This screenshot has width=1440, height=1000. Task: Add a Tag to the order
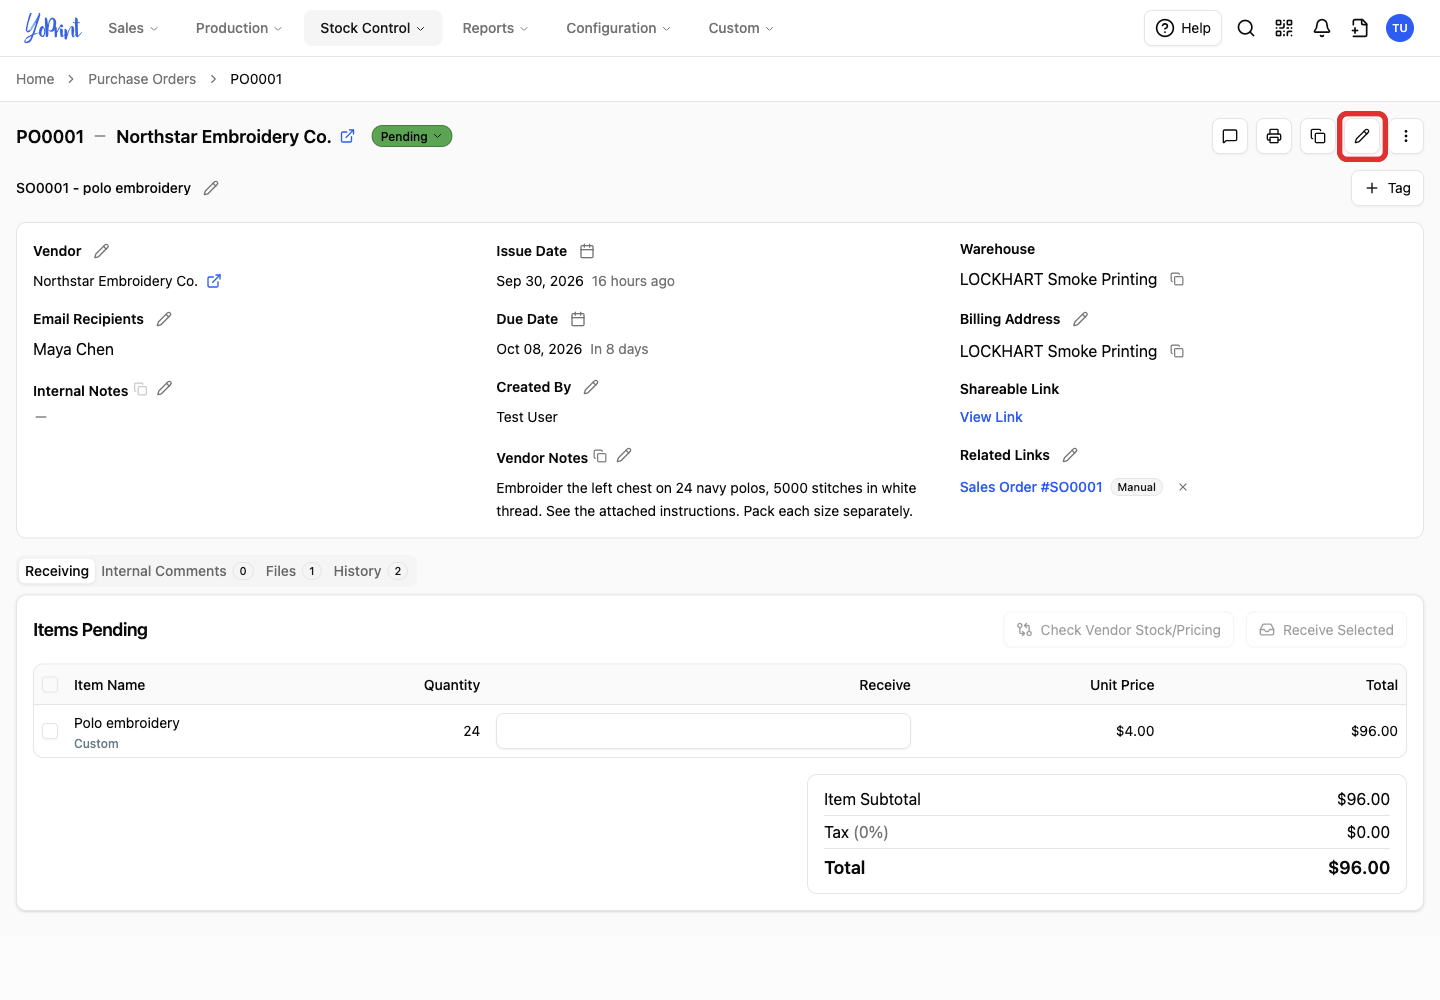(x=1387, y=188)
